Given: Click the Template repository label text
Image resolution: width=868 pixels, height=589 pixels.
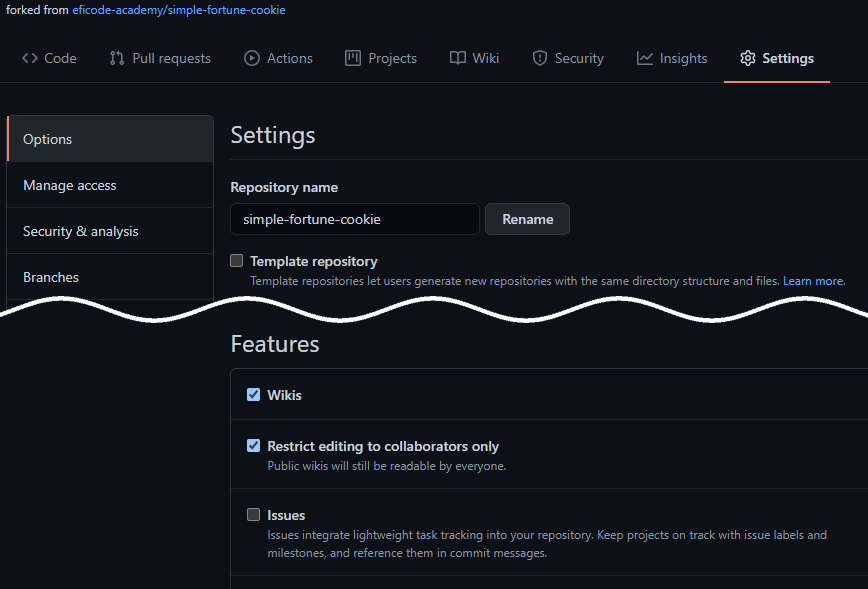Looking at the screenshot, I should click(314, 261).
